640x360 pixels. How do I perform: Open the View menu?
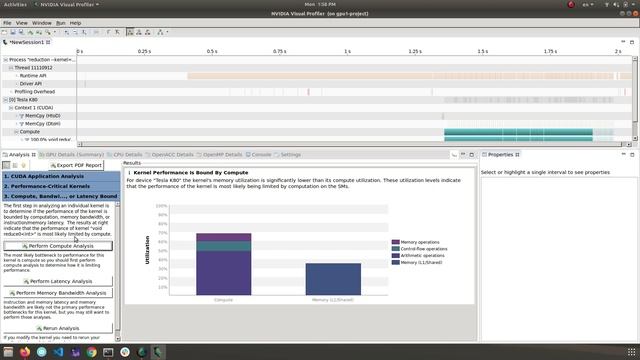(x=22, y=23)
